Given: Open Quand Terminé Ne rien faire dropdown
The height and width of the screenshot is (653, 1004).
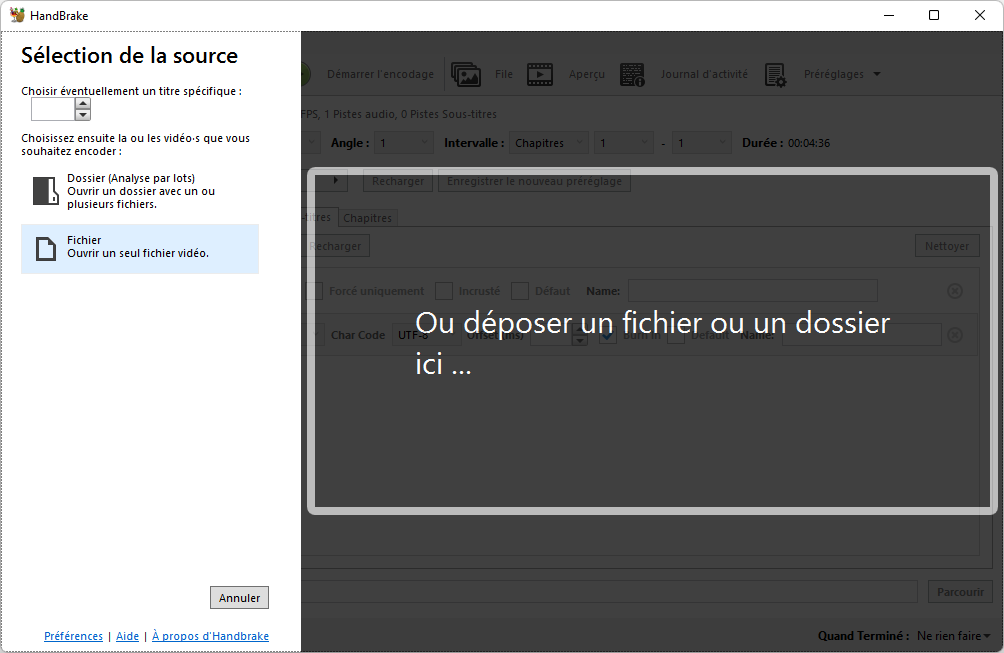Looking at the screenshot, I should 953,636.
